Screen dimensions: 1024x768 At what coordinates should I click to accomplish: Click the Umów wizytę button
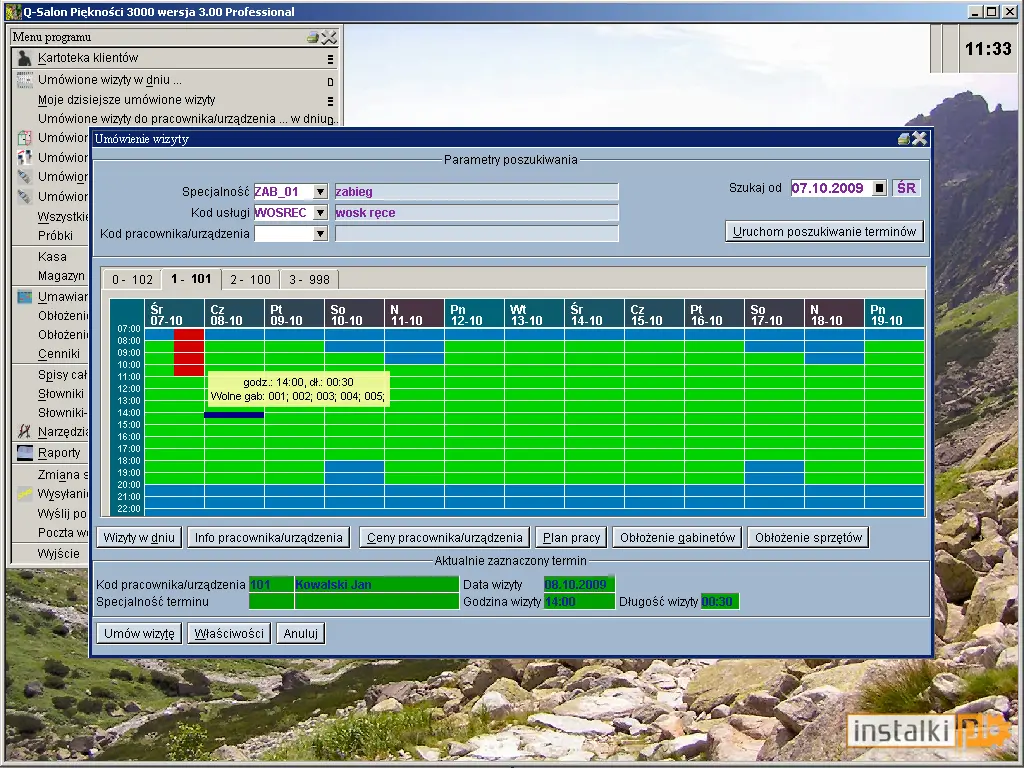[139, 633]
